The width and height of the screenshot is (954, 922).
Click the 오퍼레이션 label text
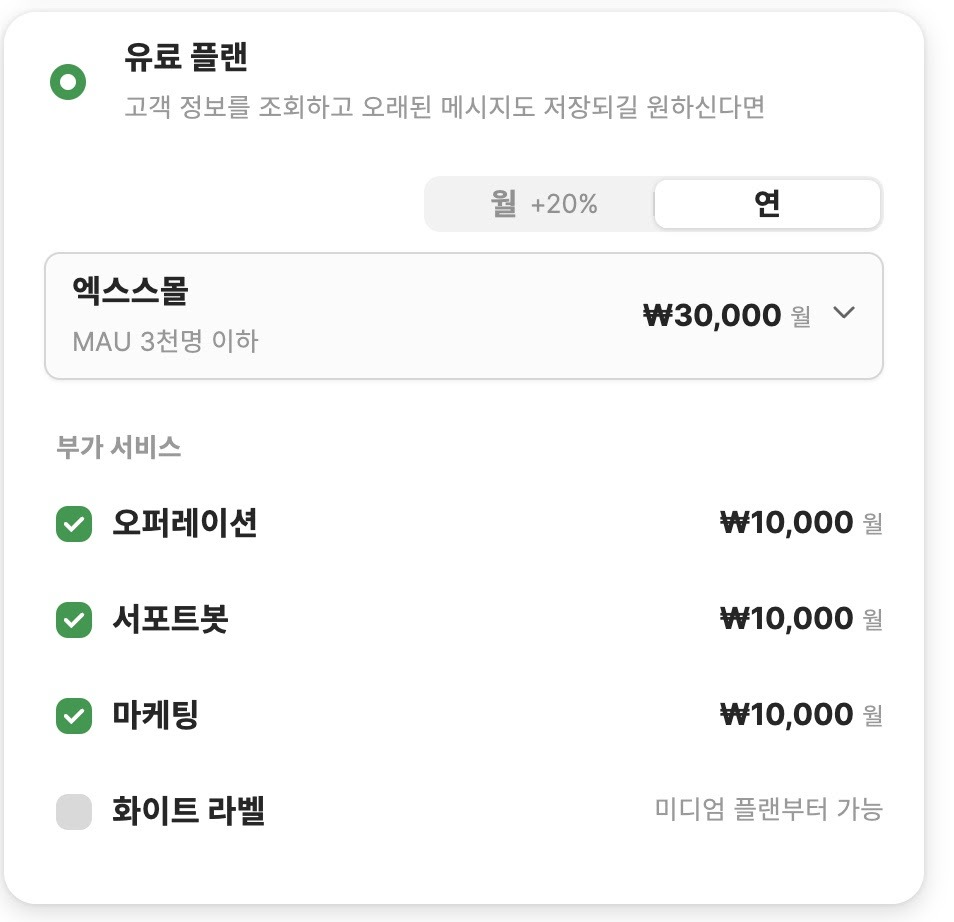pos(185,523)
